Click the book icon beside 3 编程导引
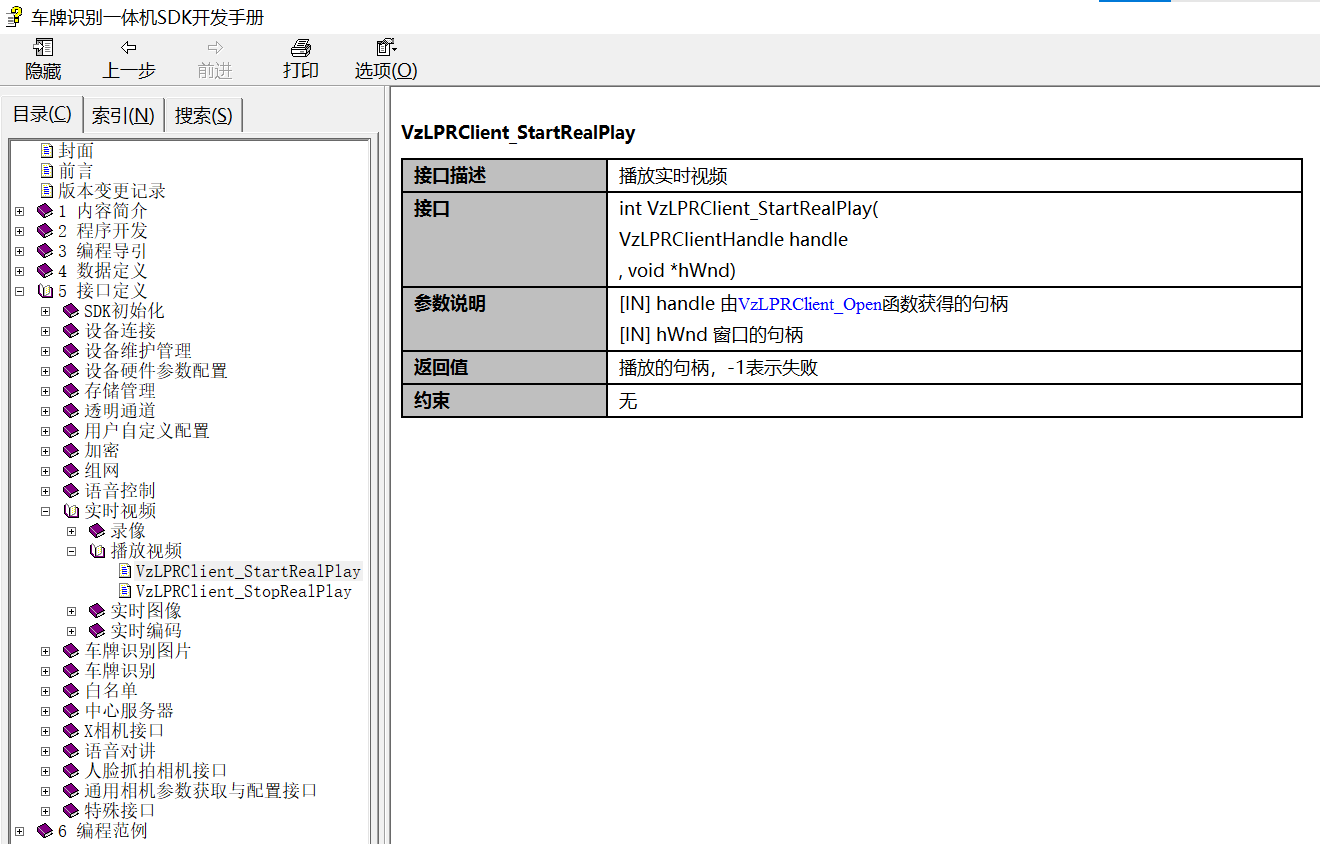 [x=45, y=251]
